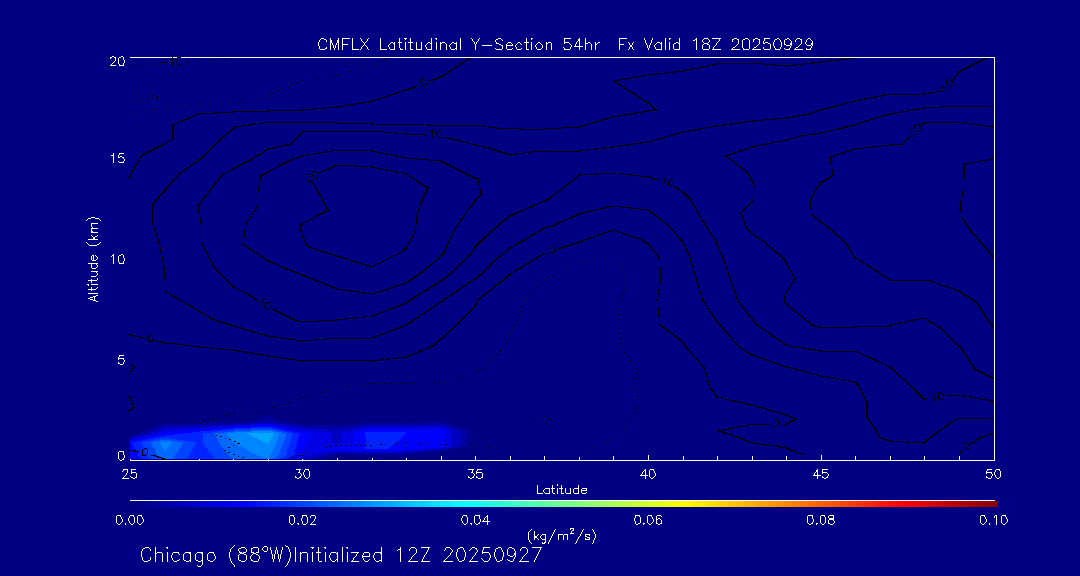Select the colorbar value 0.04
1080x576 pixels.
point(475,520)
